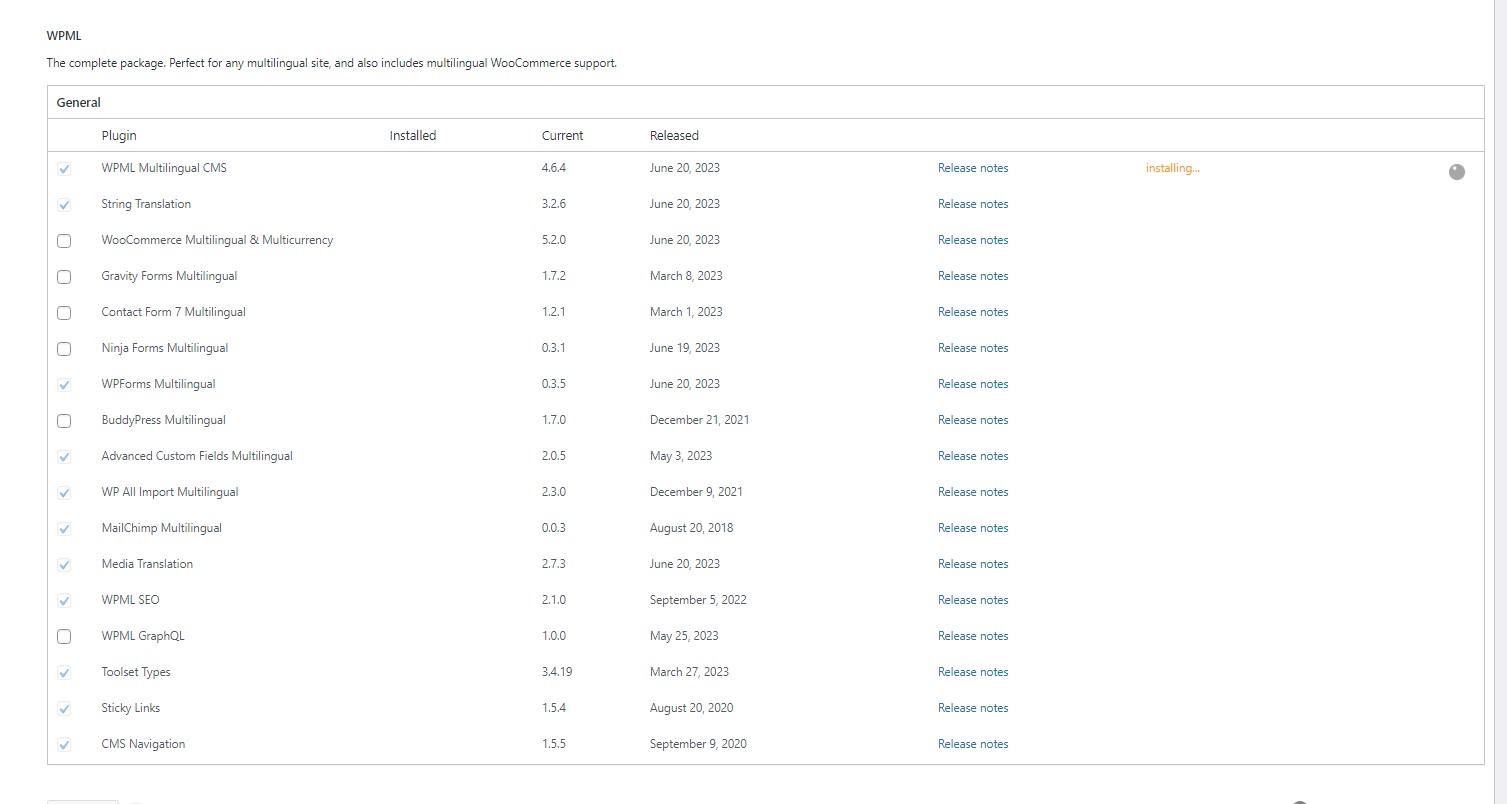Click version 3.4.19 for Toolset Types
Viewport: 1507px width, 804px height.
coord(557,672)
